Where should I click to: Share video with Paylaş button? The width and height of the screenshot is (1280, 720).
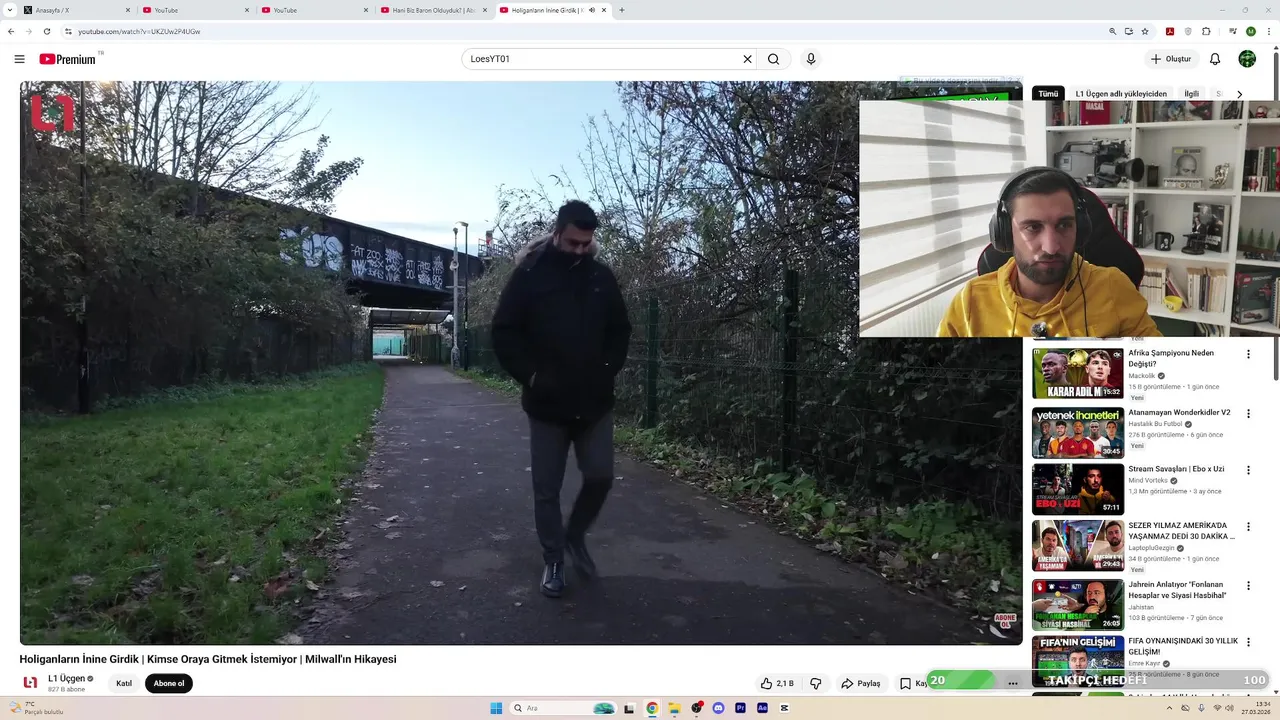[x=861, y=683]
